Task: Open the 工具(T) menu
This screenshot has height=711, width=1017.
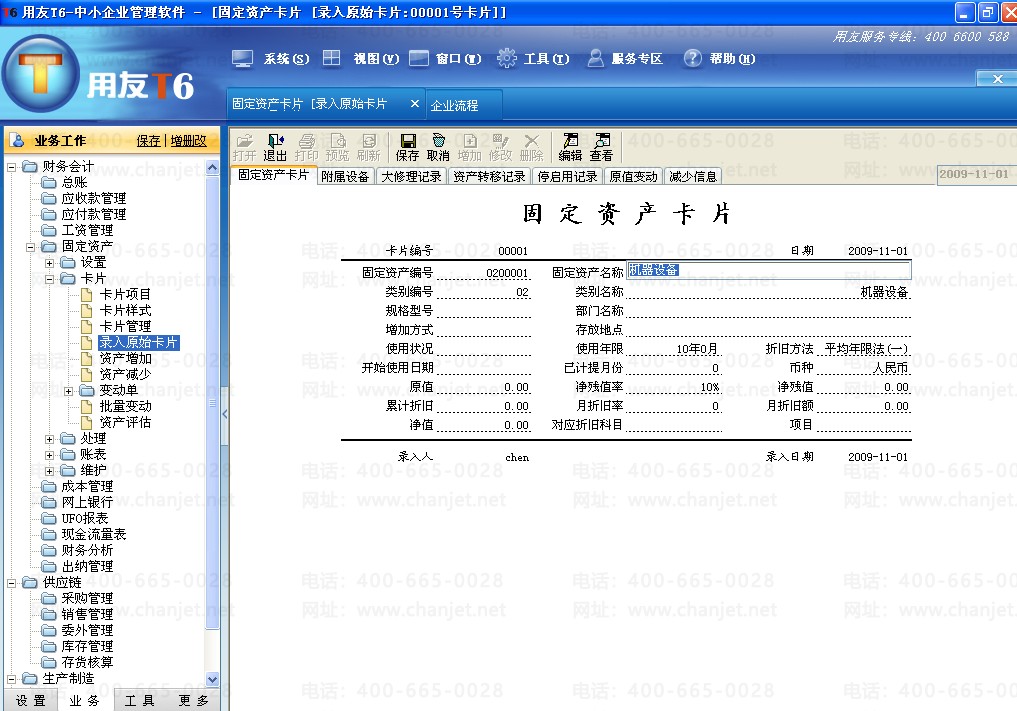Action: [533, 59]
